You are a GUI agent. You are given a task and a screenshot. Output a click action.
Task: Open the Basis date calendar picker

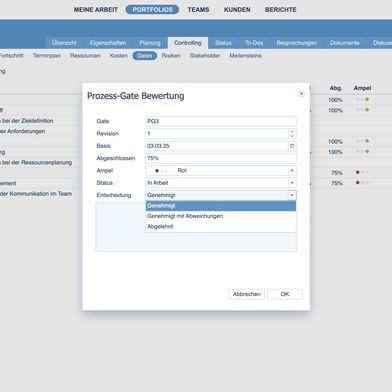tap(292, 146)
